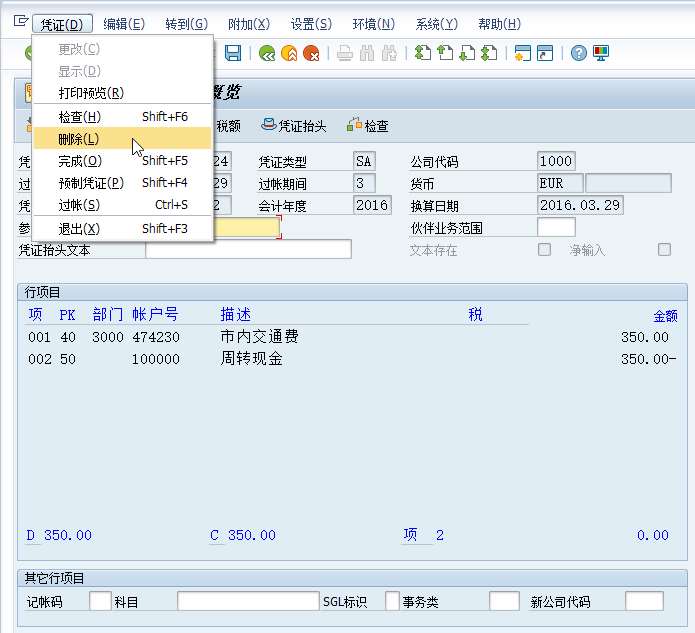Viewport: 695px width, 633px height.
Task: Click the 事务类 input field
Action: tap(504, 601)
